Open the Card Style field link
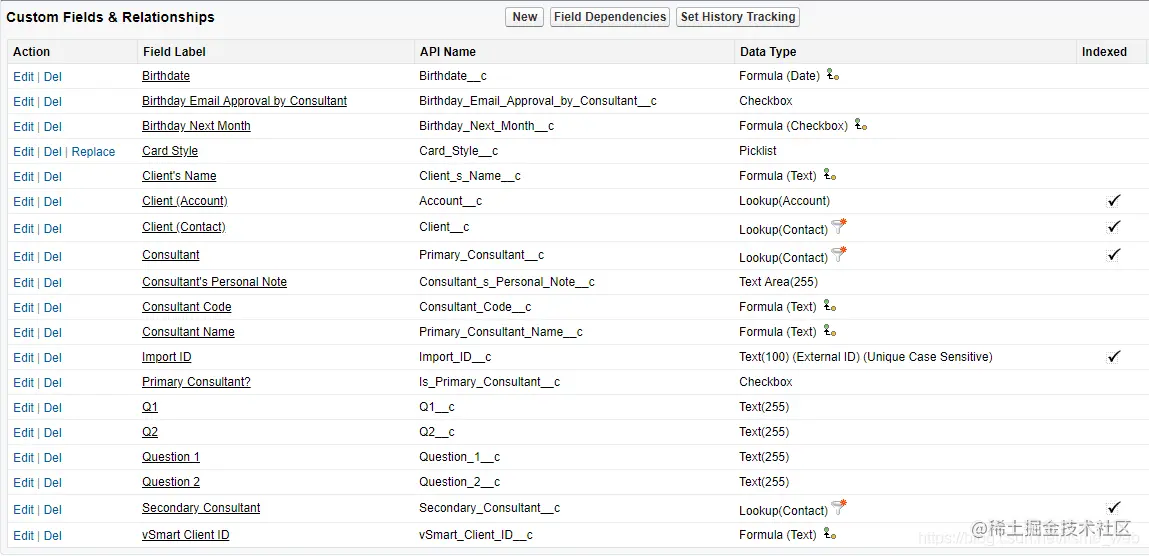This screenshot has height=556, width=1149. 170,151
